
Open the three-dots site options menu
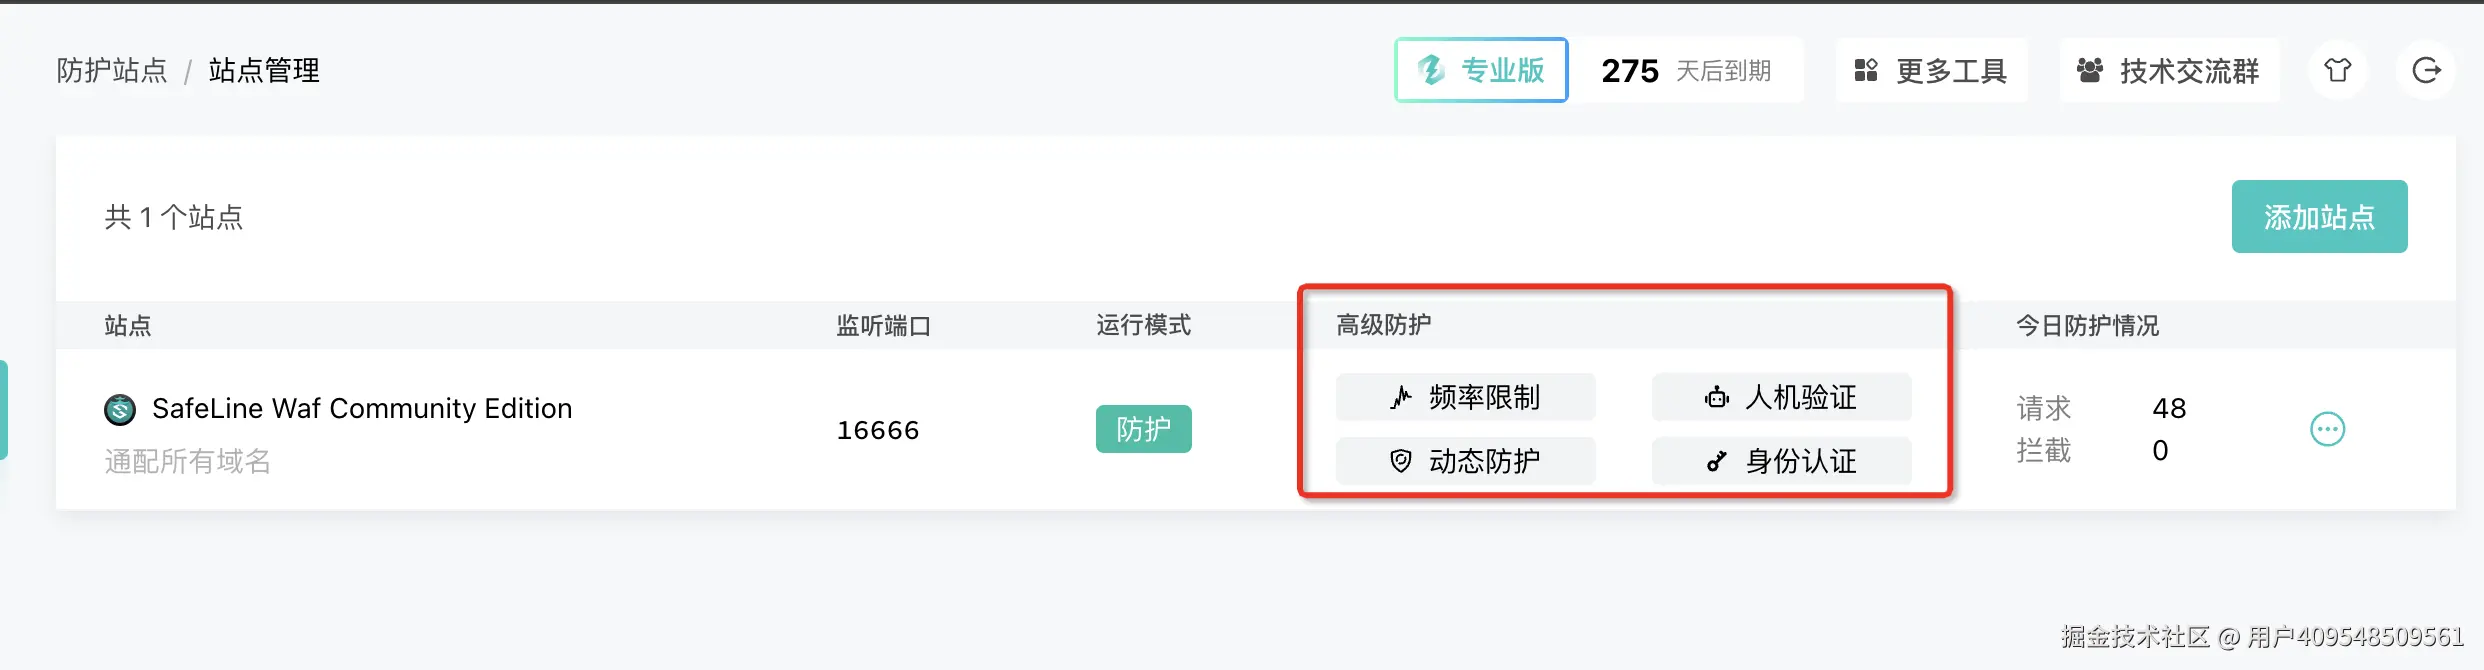coord(2327,429)
